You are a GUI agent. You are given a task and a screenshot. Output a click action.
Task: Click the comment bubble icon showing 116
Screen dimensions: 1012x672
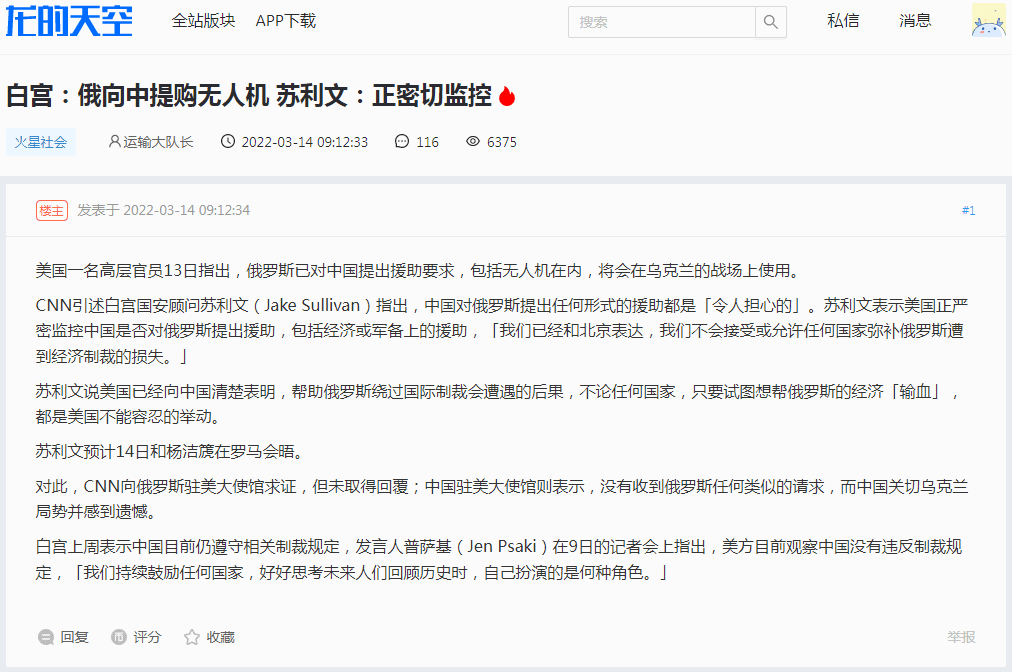tap(401, 141)
